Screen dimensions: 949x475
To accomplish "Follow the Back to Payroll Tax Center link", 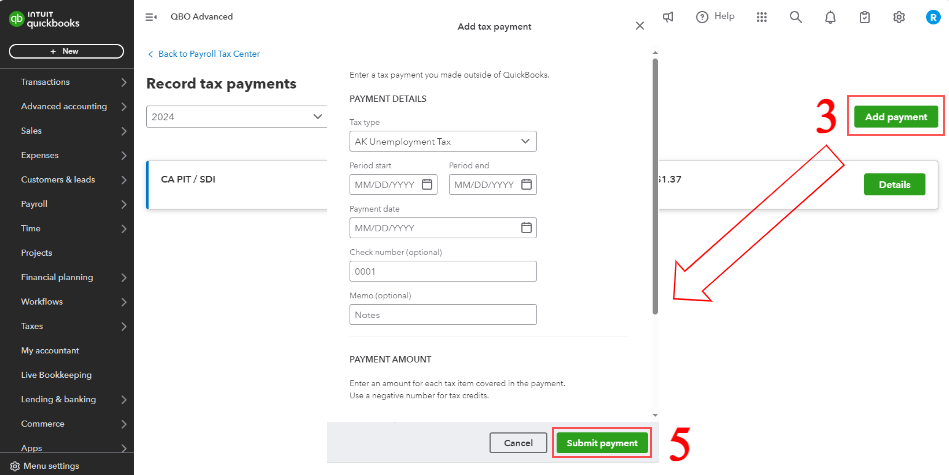I will click(x=208, y=54).
